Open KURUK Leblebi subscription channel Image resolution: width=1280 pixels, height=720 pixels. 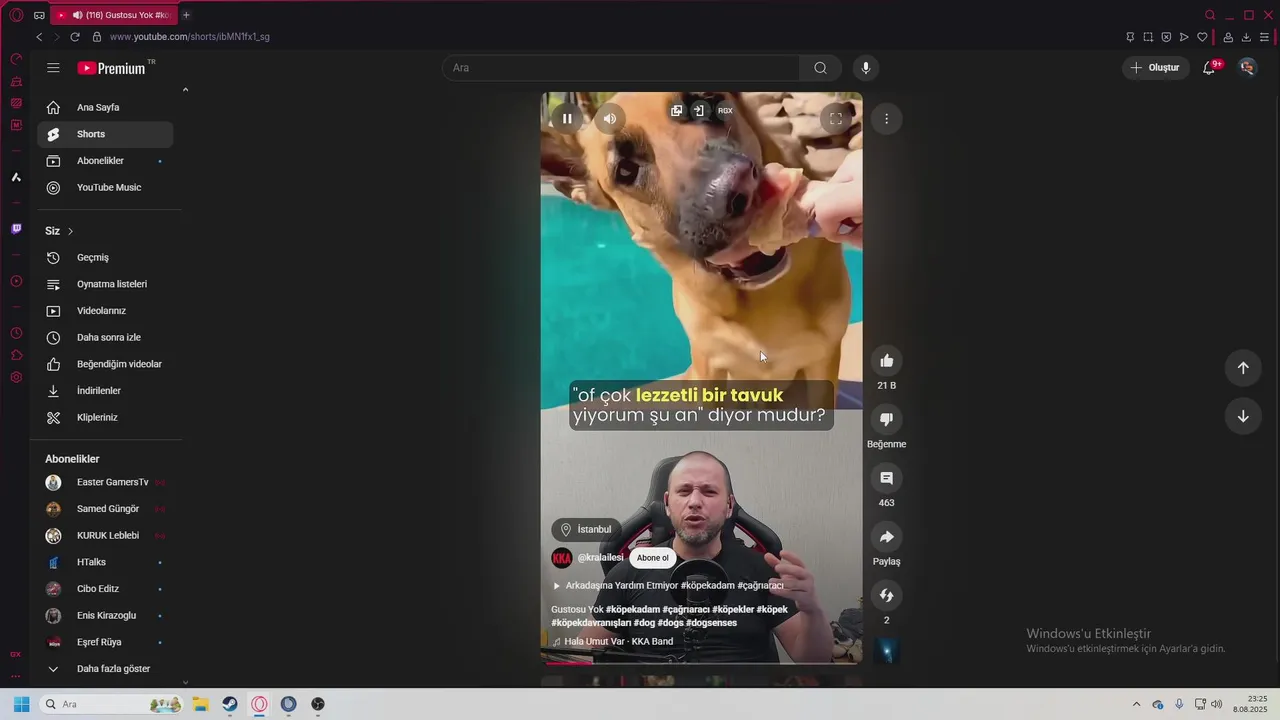105,536
